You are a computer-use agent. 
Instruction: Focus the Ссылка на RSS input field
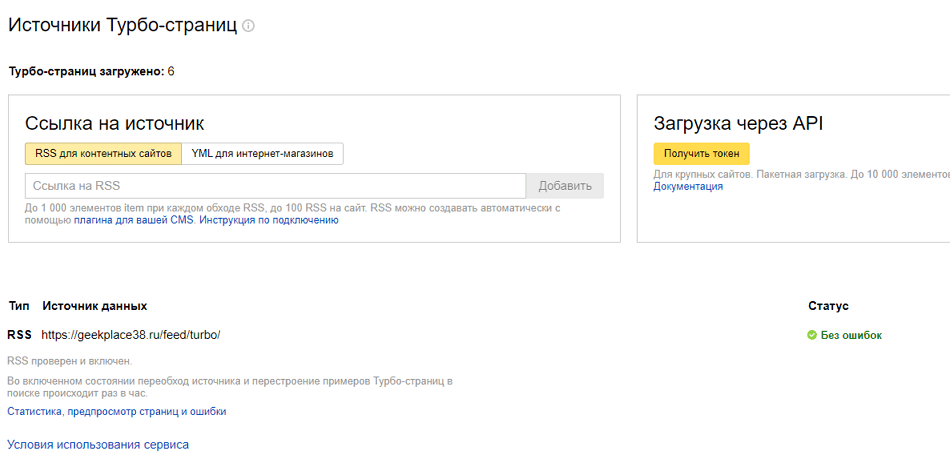tap(275, 186)
